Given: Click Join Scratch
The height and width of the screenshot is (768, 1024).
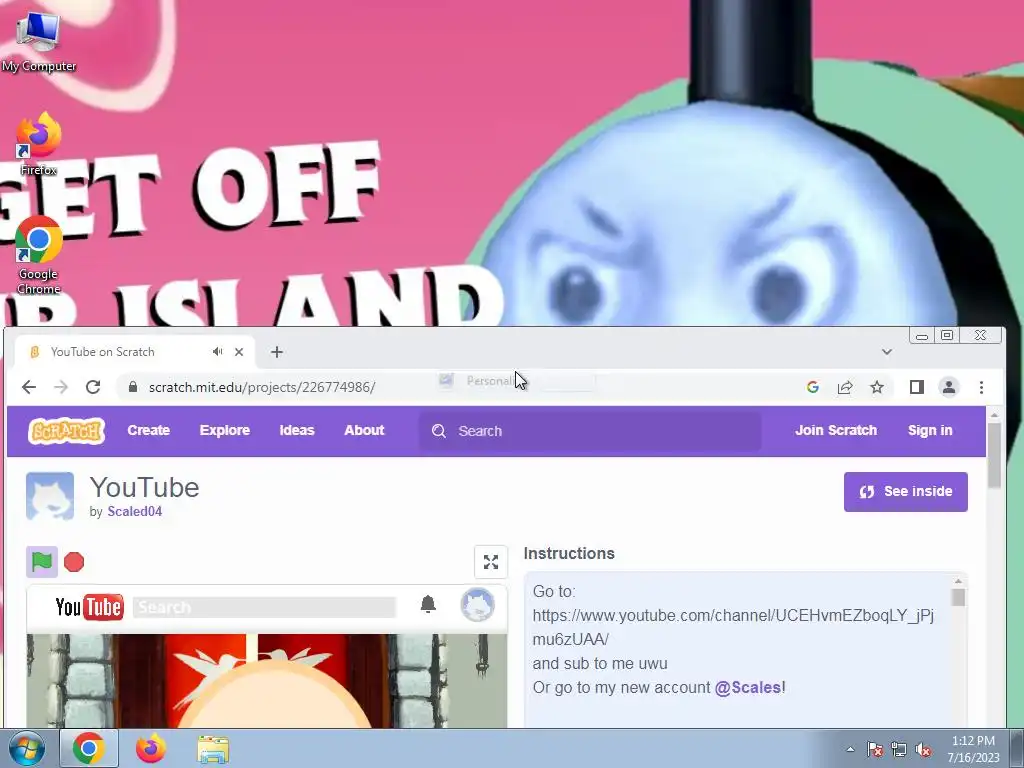Looking at the screenshot, I should click(x=836, y=430).
